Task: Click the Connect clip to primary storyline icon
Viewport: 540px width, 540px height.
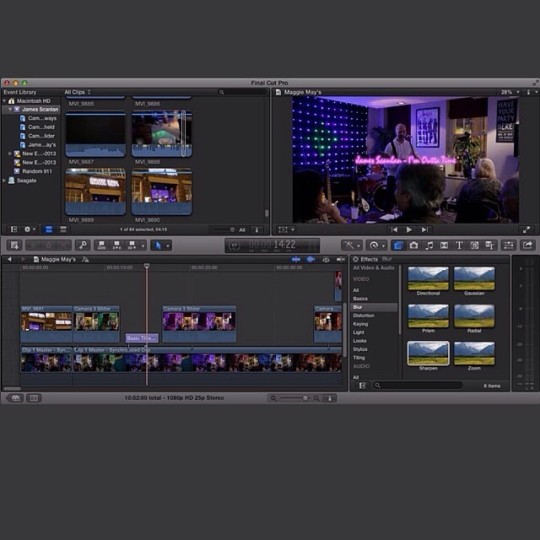Action: point(102,245)
